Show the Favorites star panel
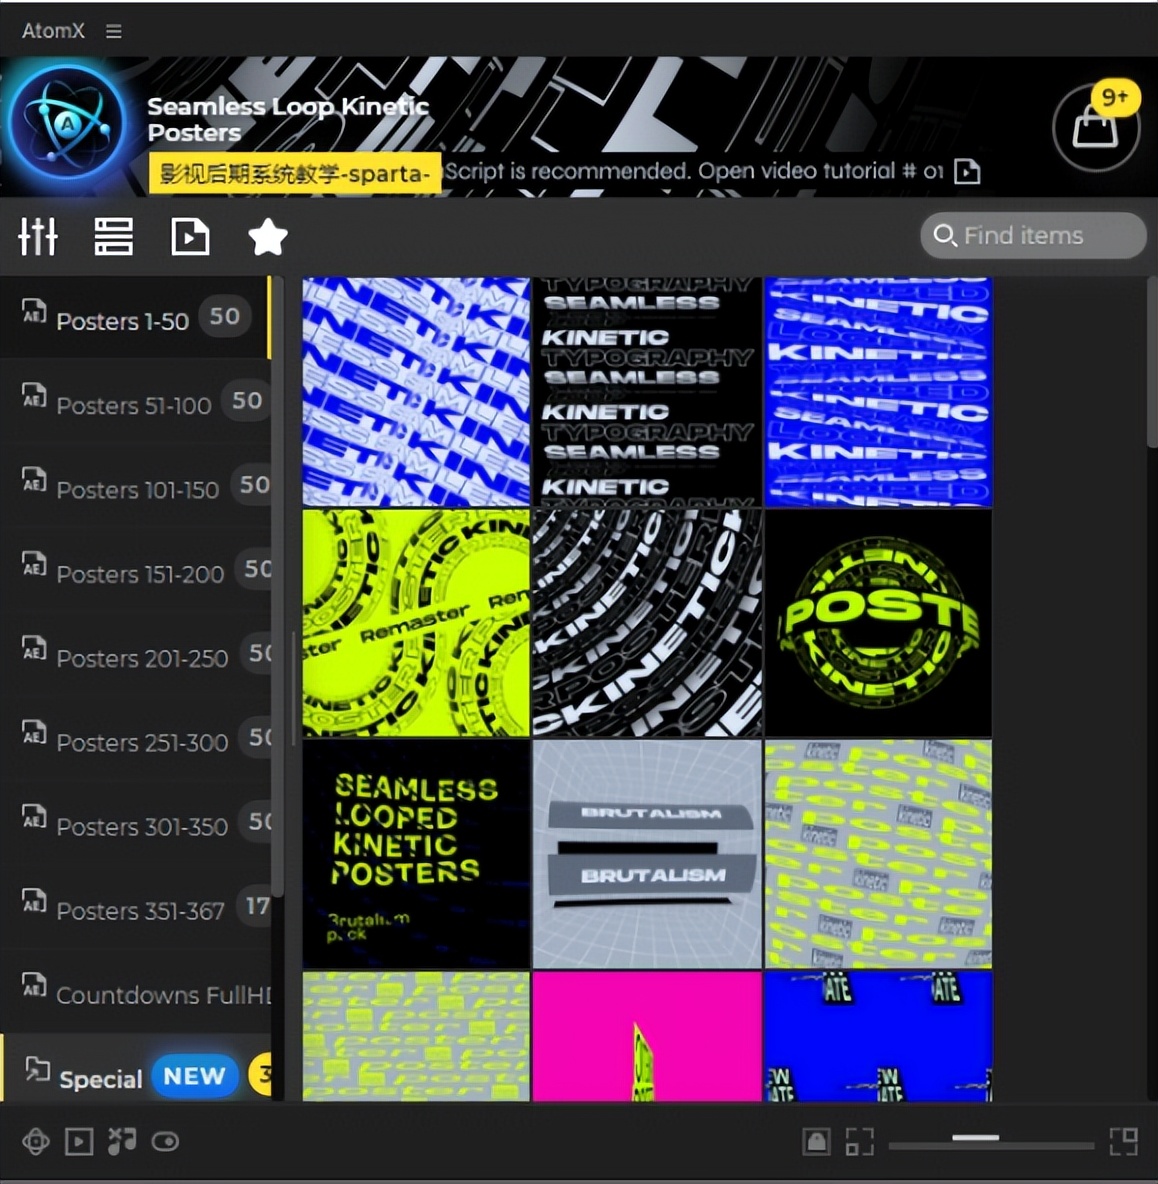The height and width of the screenshot is (1184, 1158). 267,237
